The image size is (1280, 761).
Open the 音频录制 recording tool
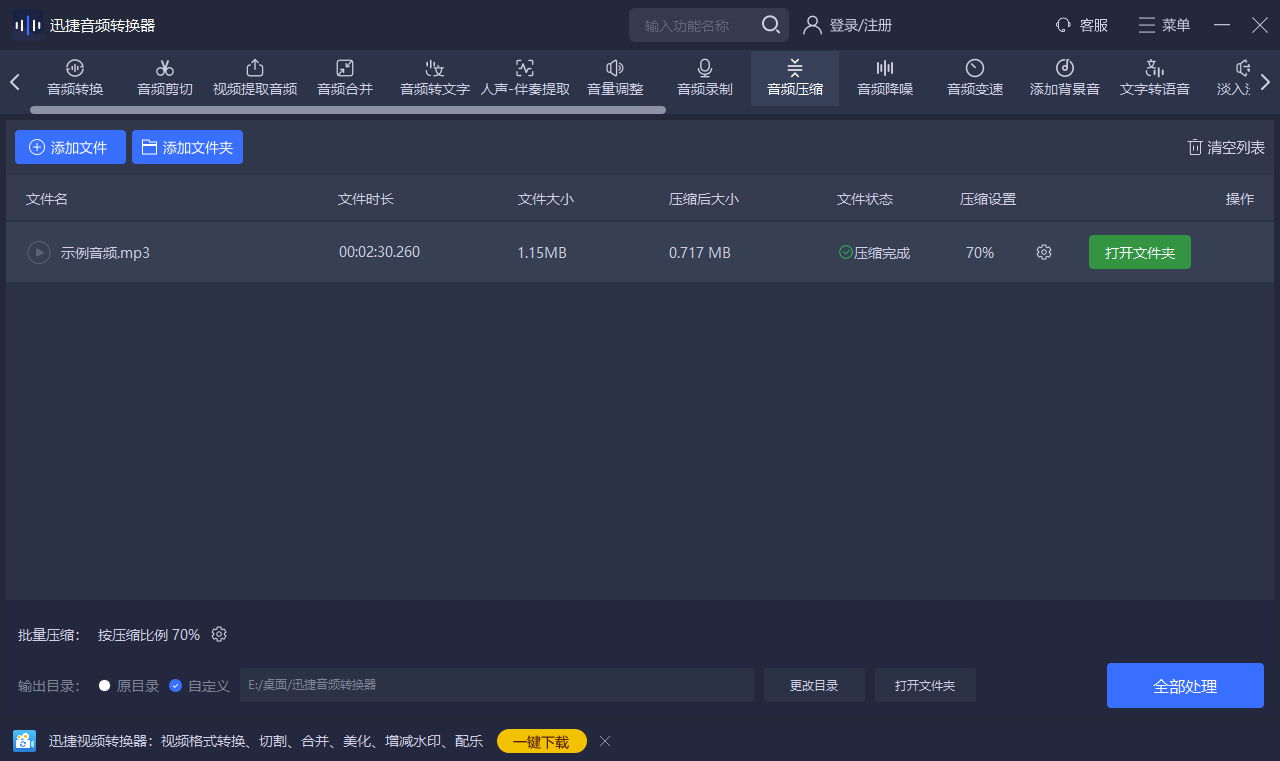point(705,78)
